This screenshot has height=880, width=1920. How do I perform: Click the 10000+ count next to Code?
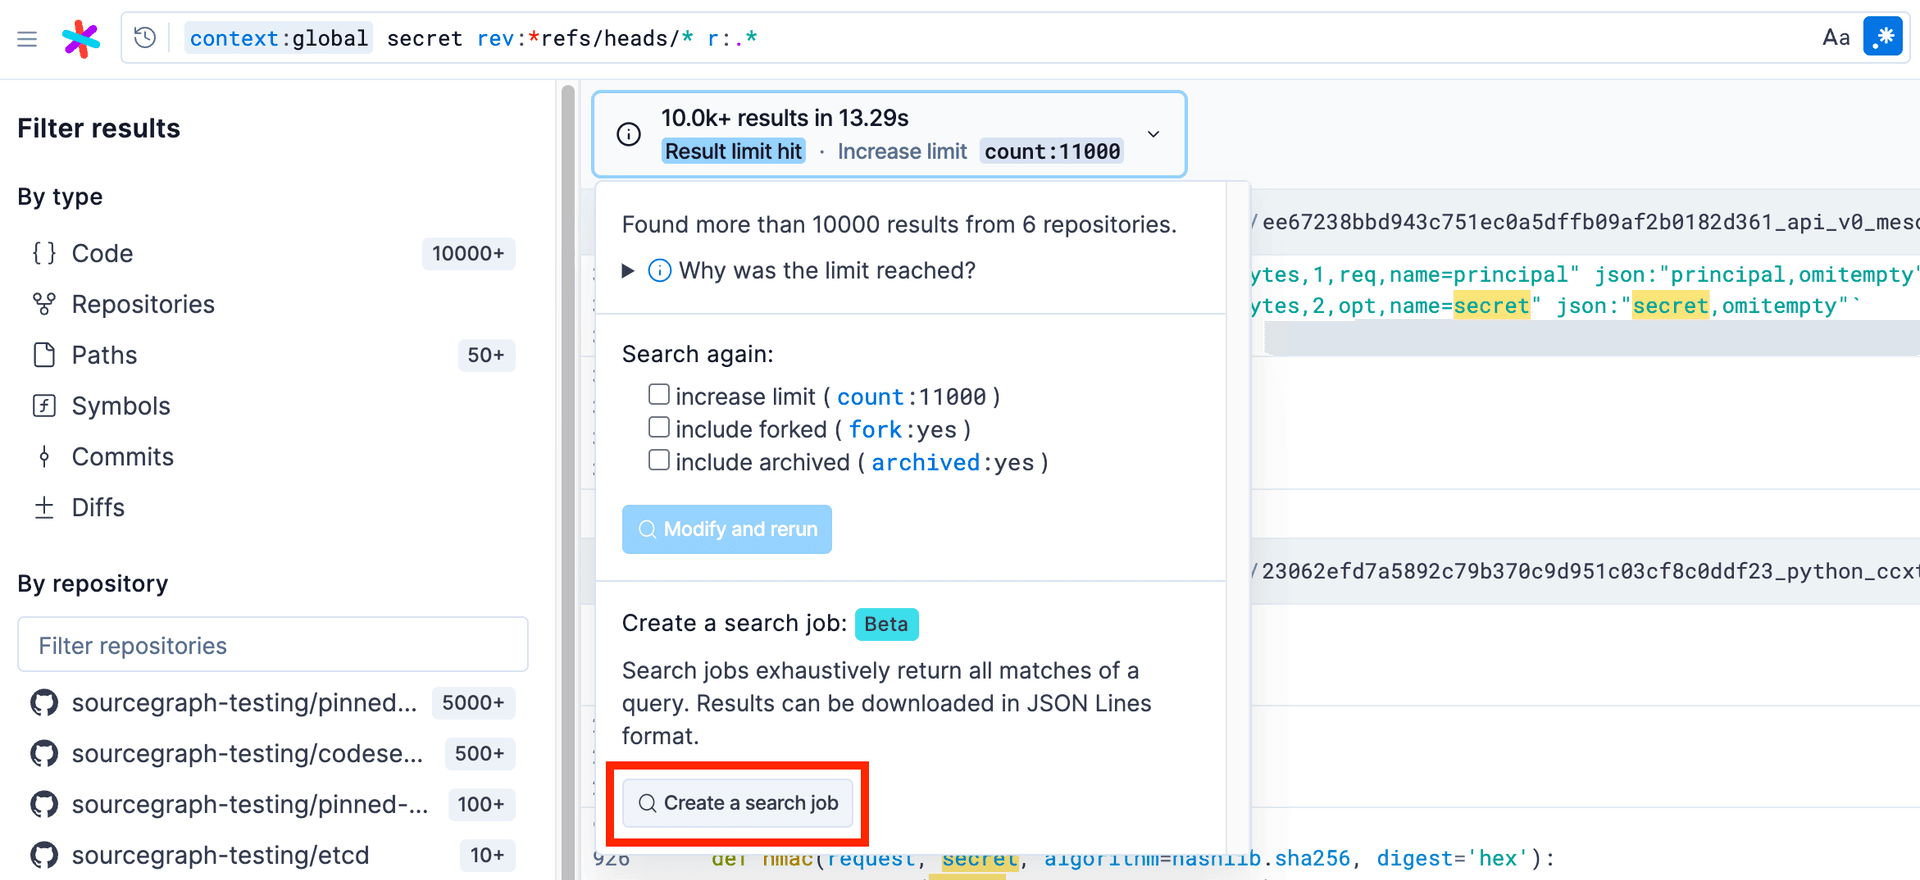(468, 254)
